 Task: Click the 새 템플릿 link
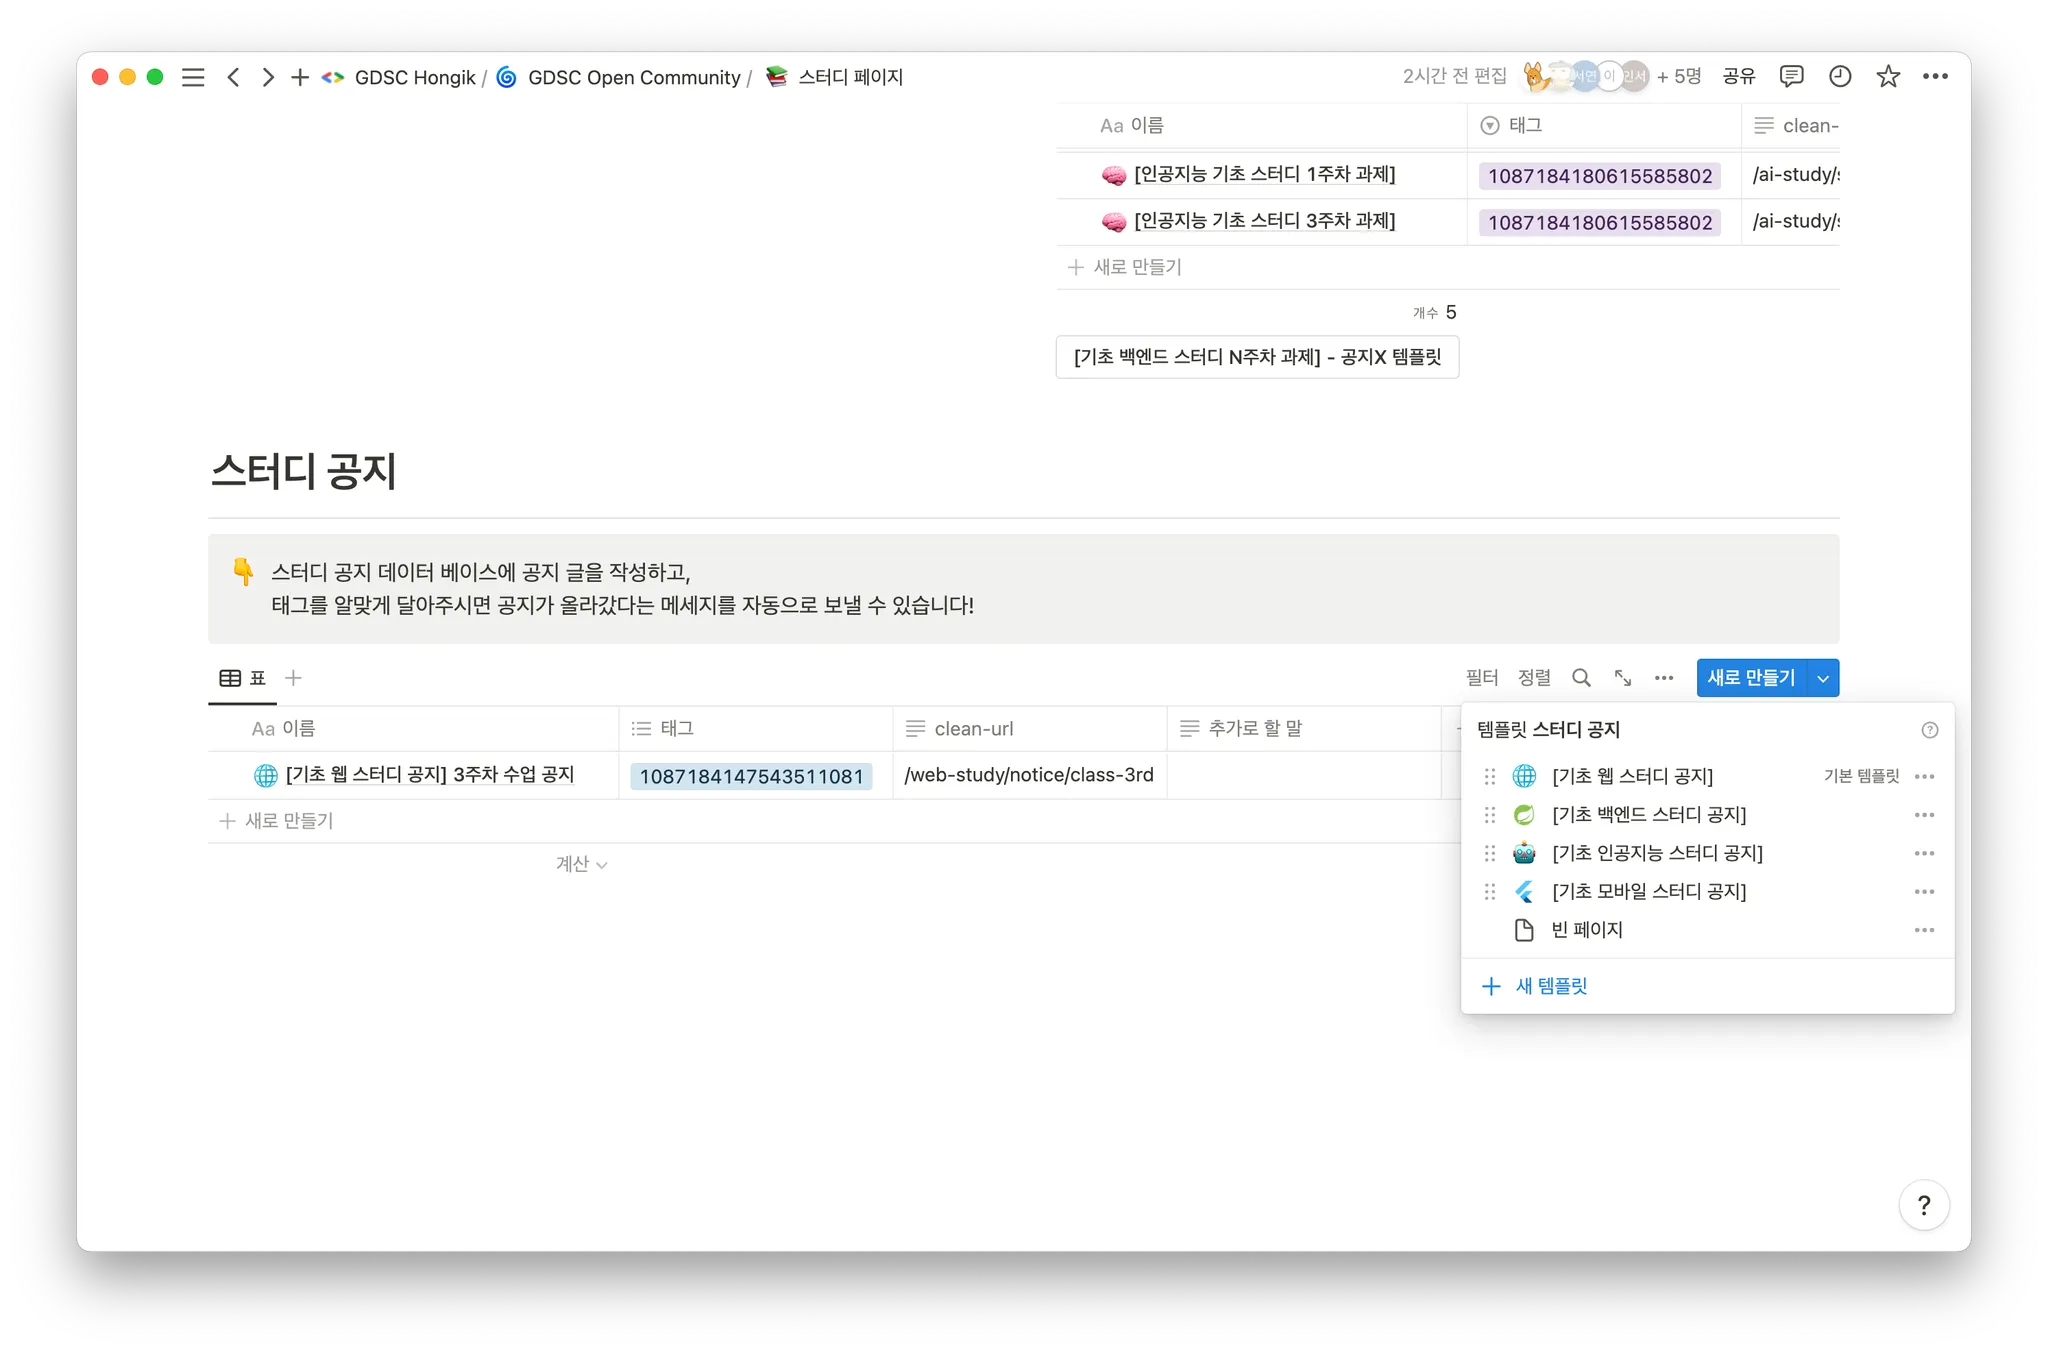(x=1551, y=986)
